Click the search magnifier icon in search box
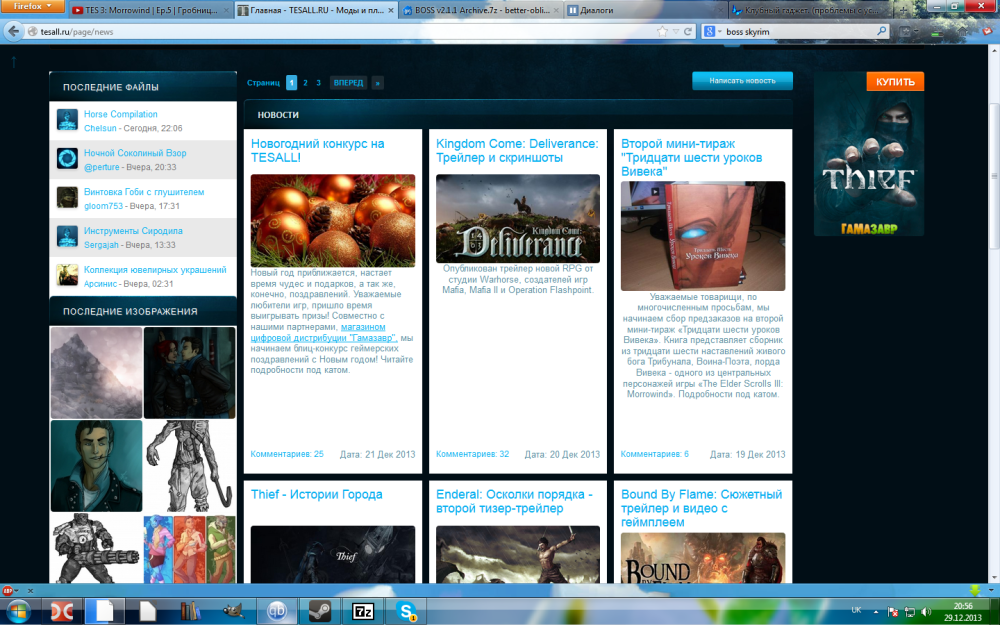 [881, 31]
